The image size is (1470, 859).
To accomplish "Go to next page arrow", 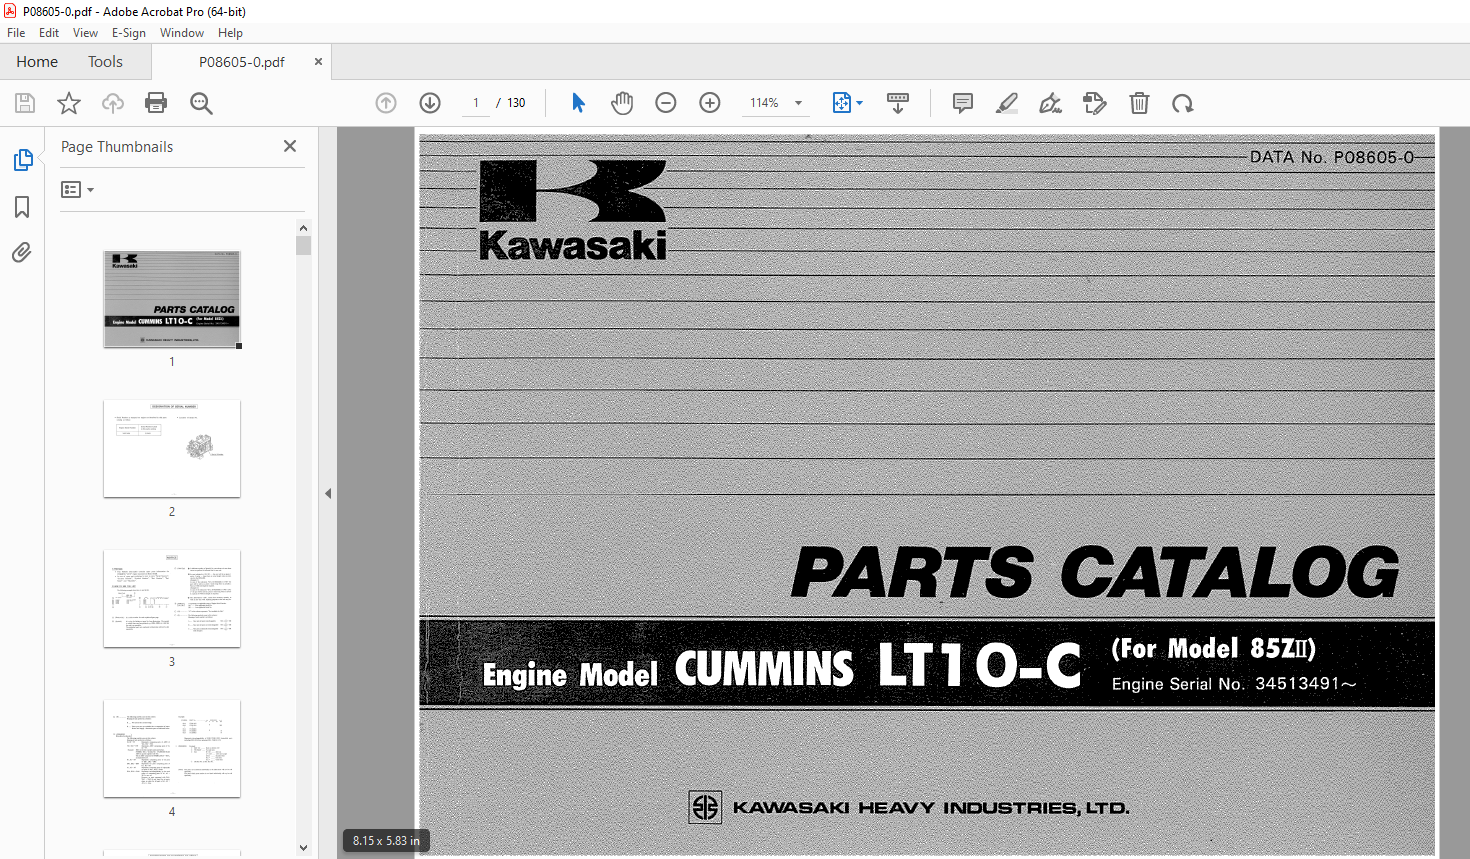I will pyautogui.click(x=430, y=103).
